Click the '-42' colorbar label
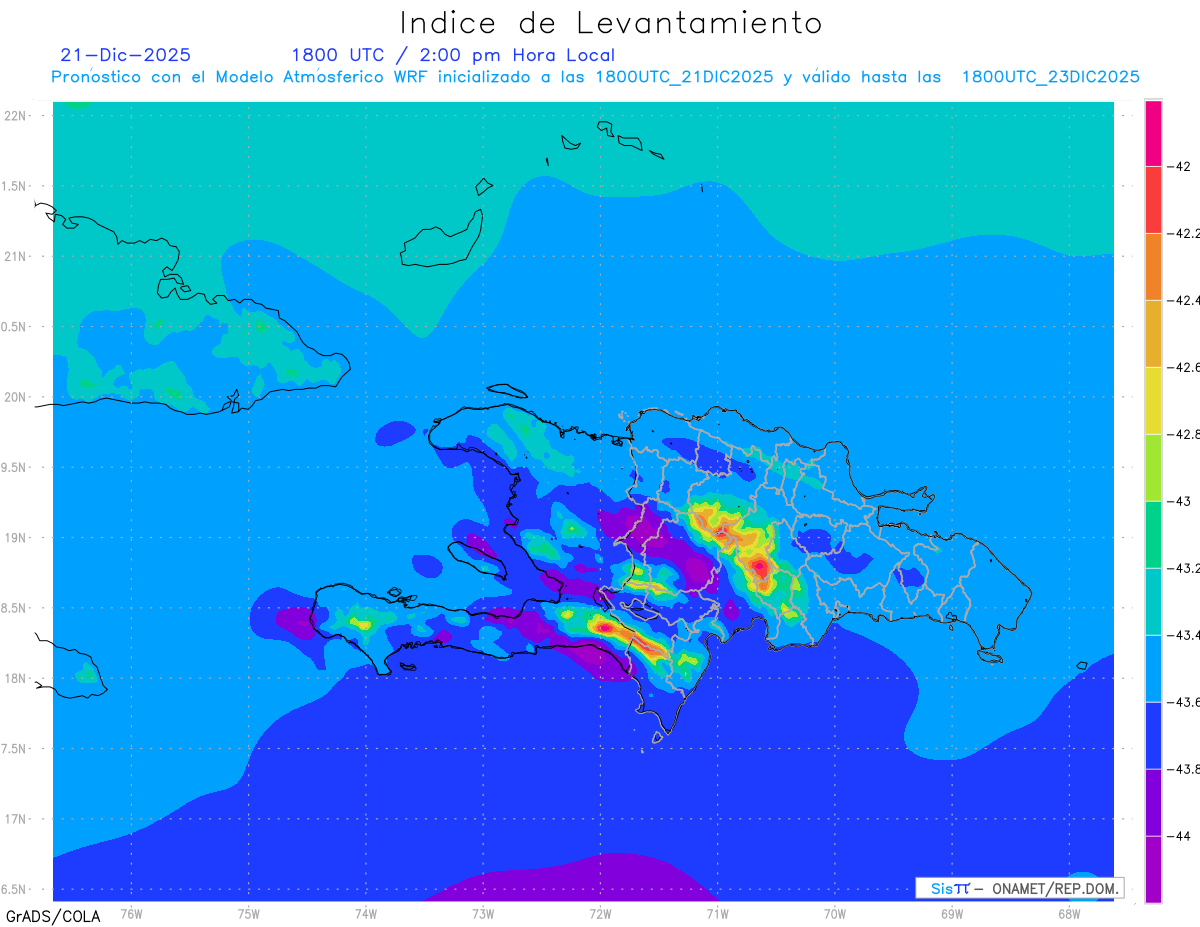The height and width of the screenshot is (927, 1200). [x=1180, y=166]
